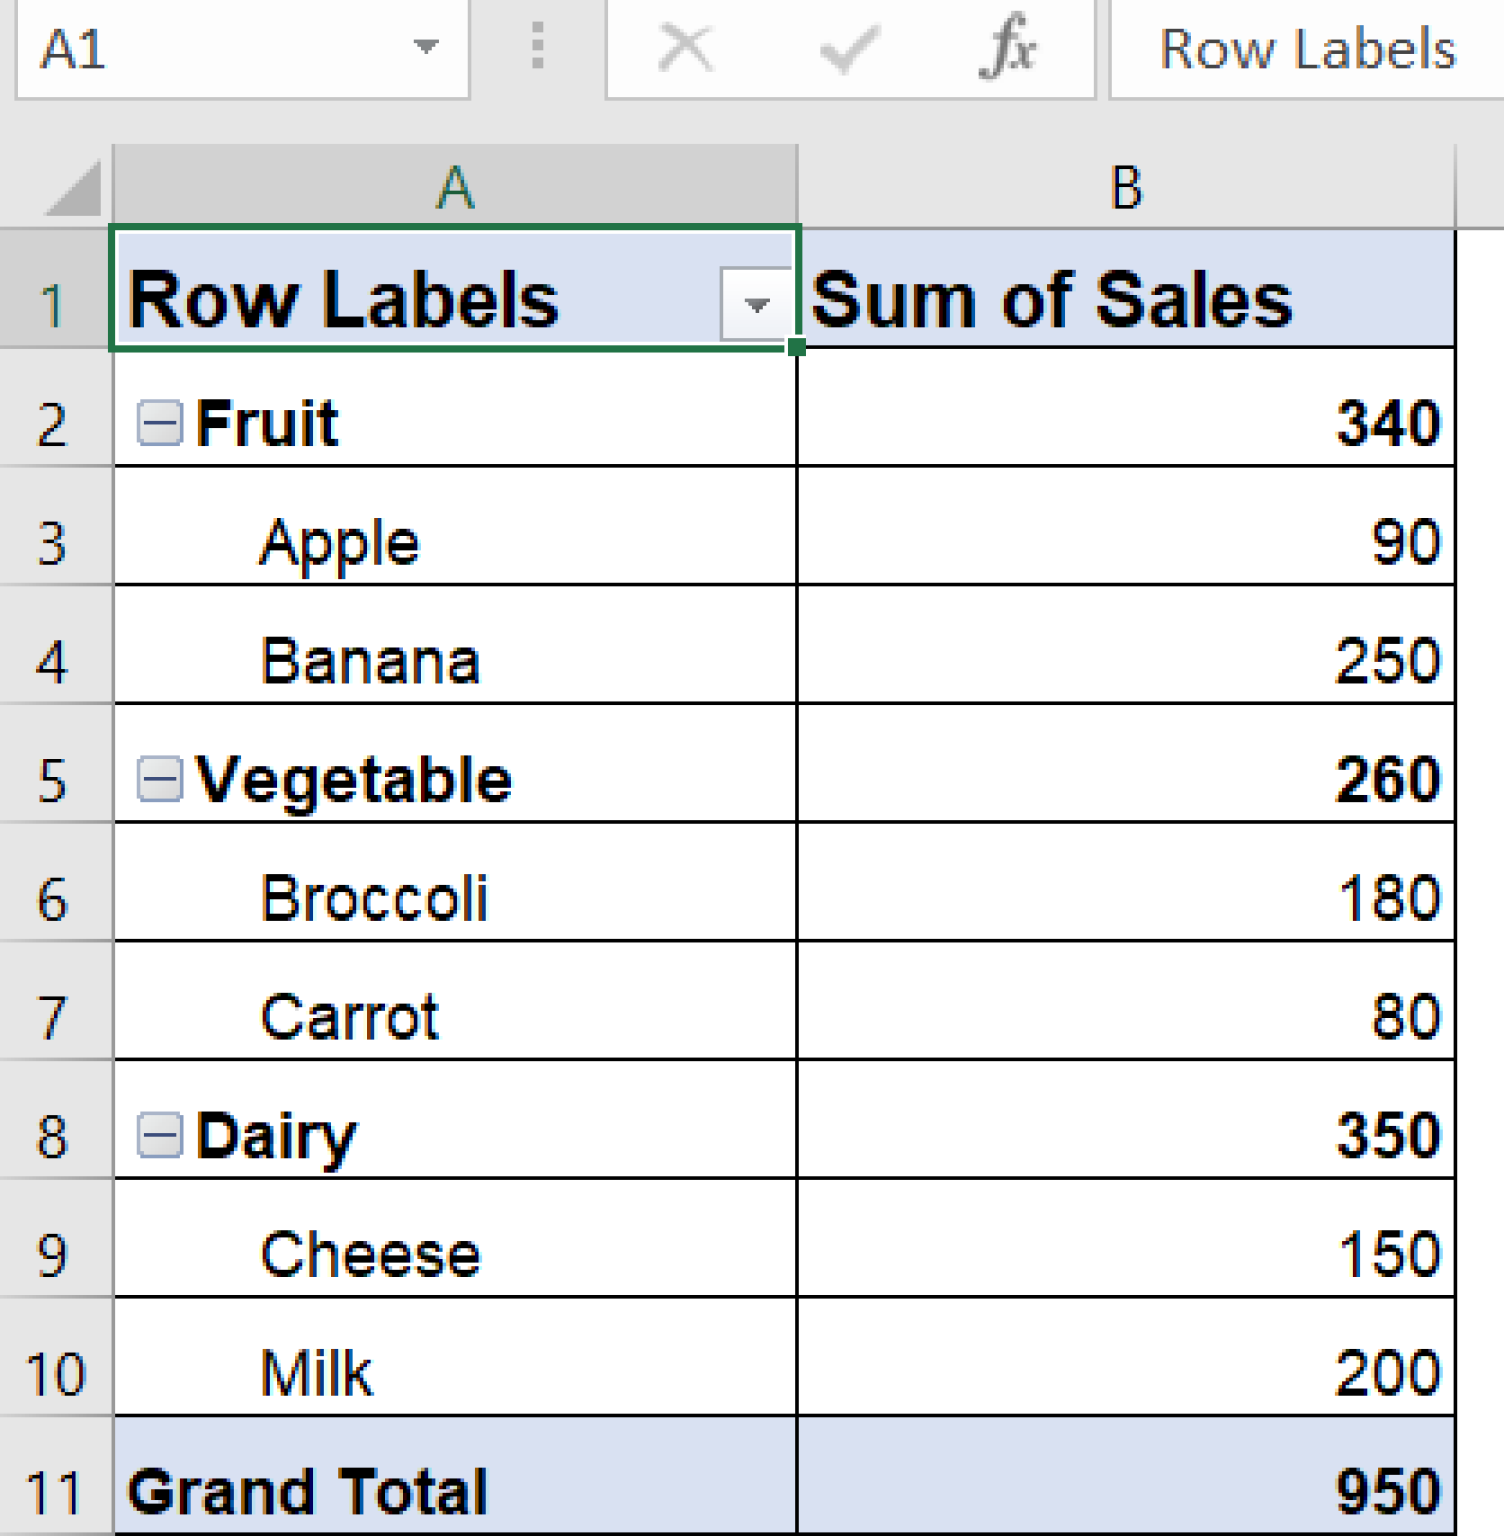Select column A header
Image resolution: width=1504 pixels, height=1536 pixels.
click(455, 190)
